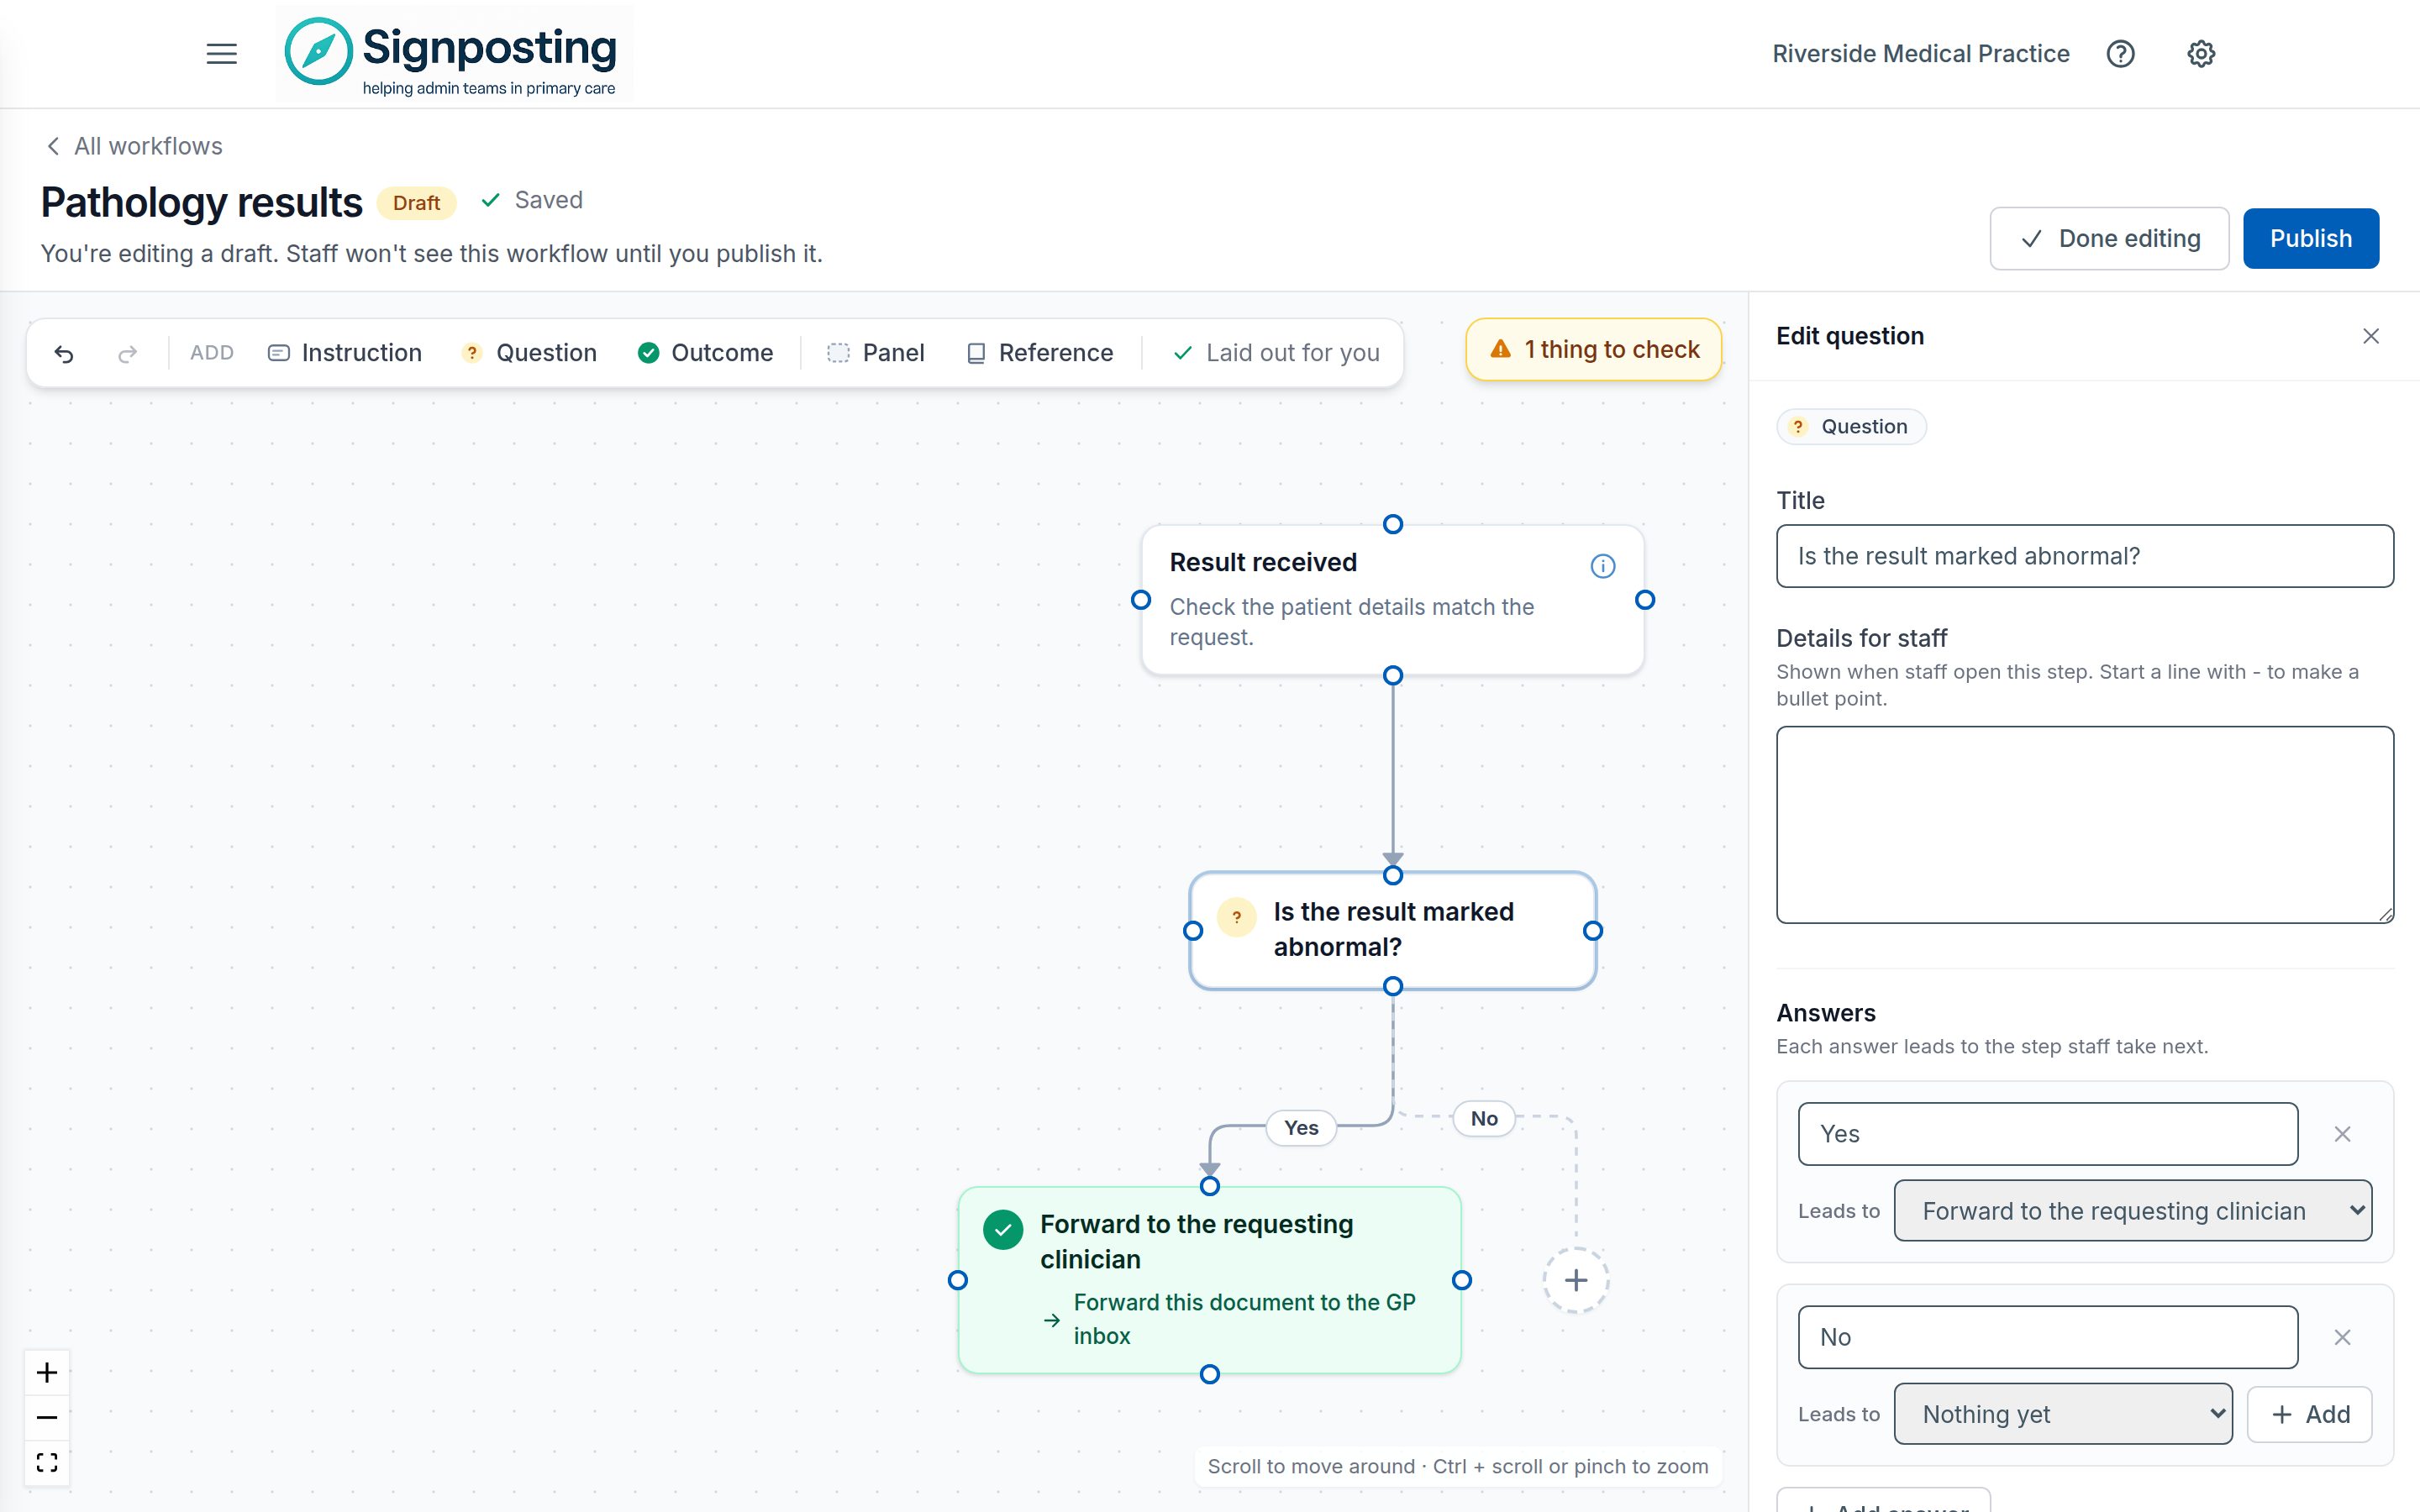
Task: Click the Laid out for you option
Action: click(x=1276, y=353)
